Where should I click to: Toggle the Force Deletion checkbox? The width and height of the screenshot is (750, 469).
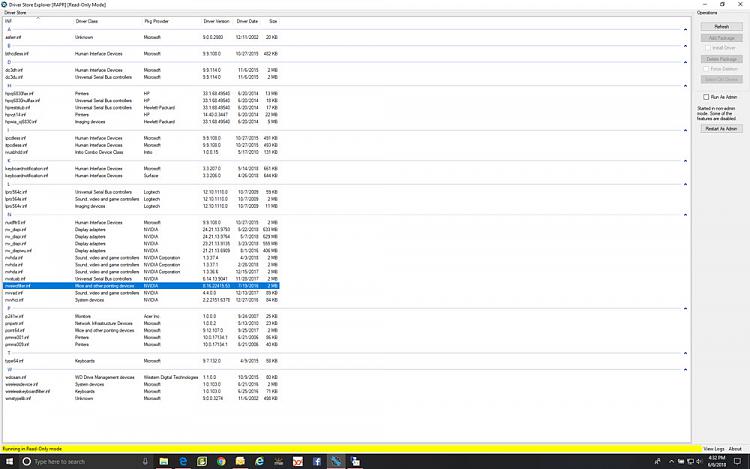[x=706, y=69]
